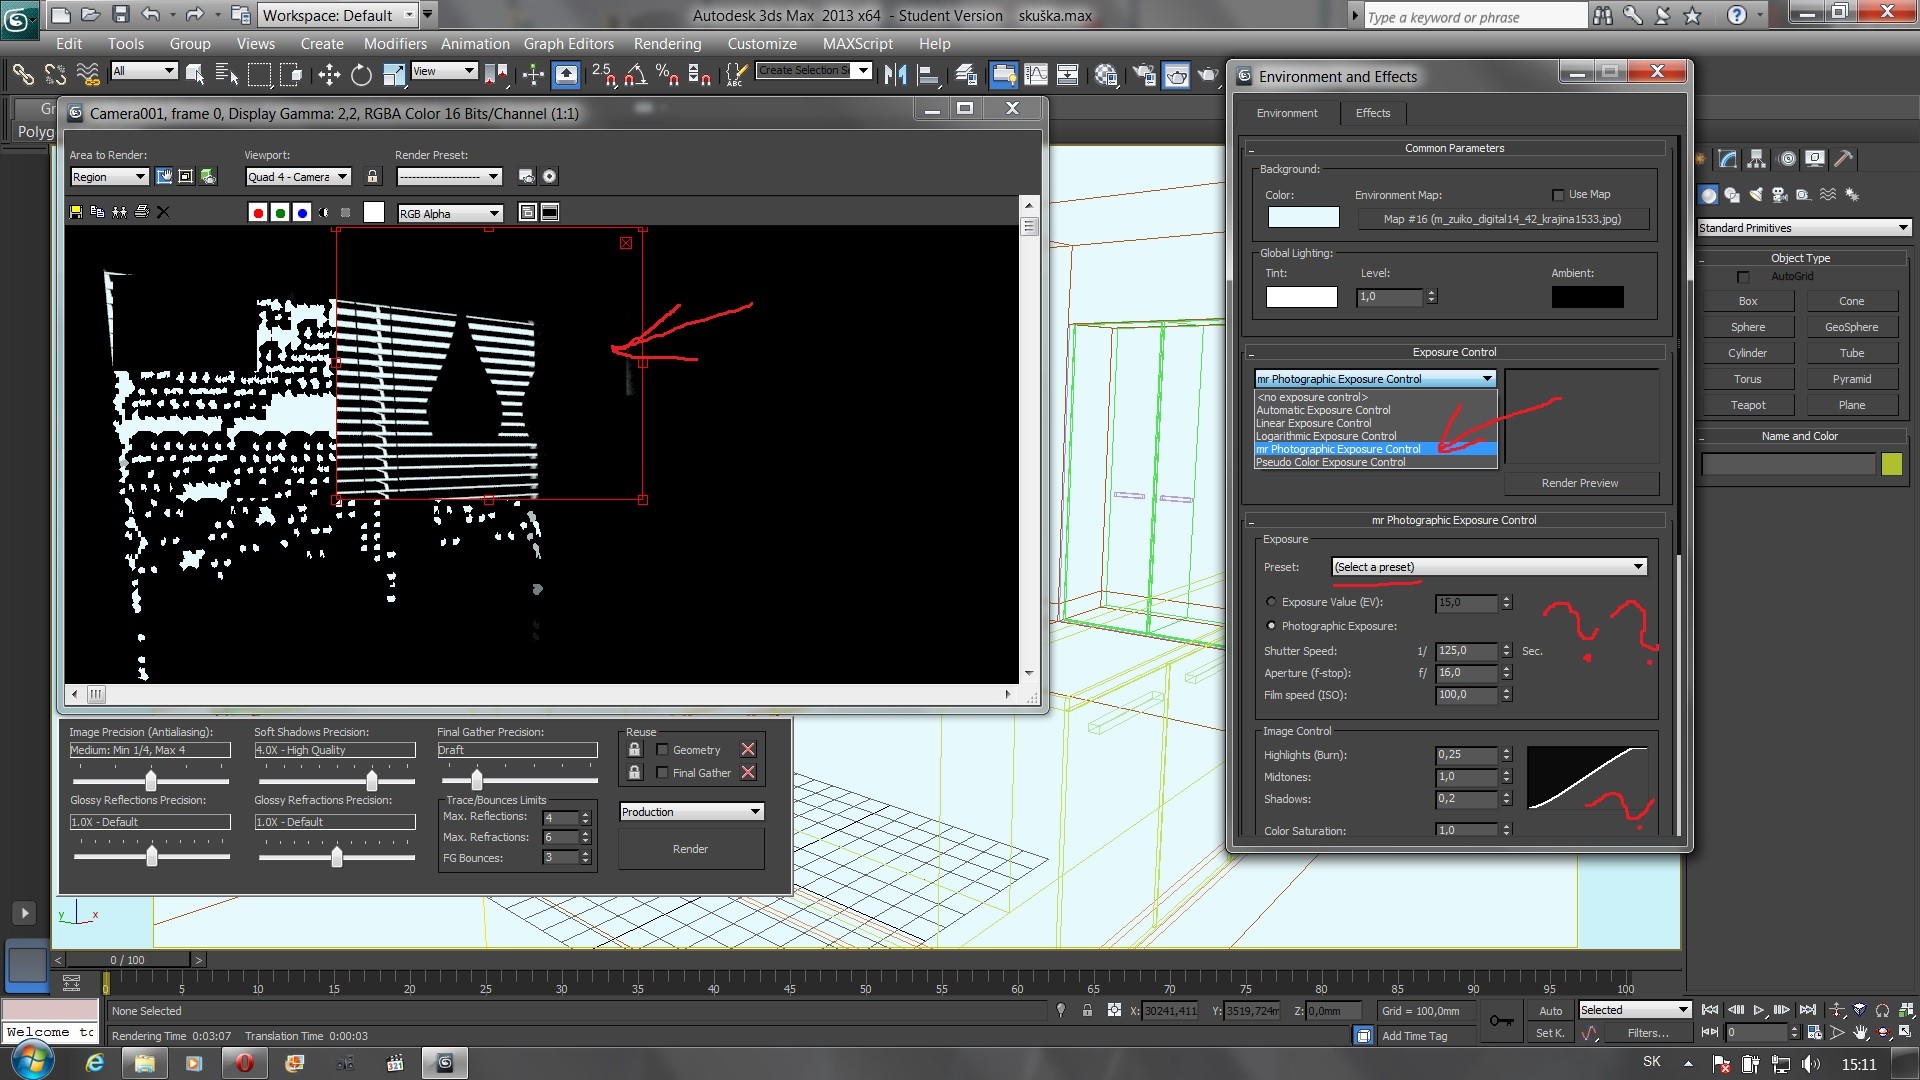The image size is (1920, 1080).
Task: Enable the AutoGrid checkbox
Action: click(x=1744, y=277)
